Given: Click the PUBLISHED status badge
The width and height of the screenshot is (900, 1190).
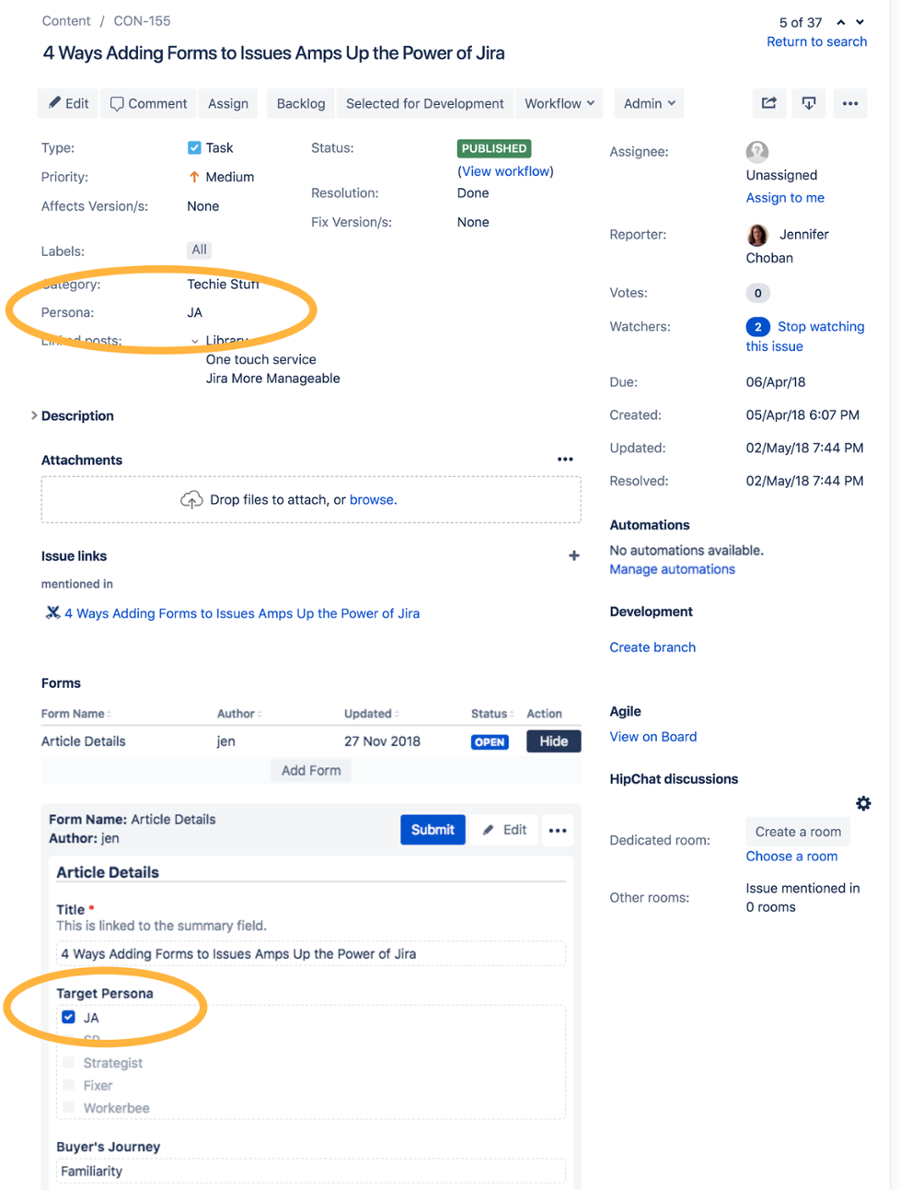Looking at the screenshot, I should coord(494,149).
